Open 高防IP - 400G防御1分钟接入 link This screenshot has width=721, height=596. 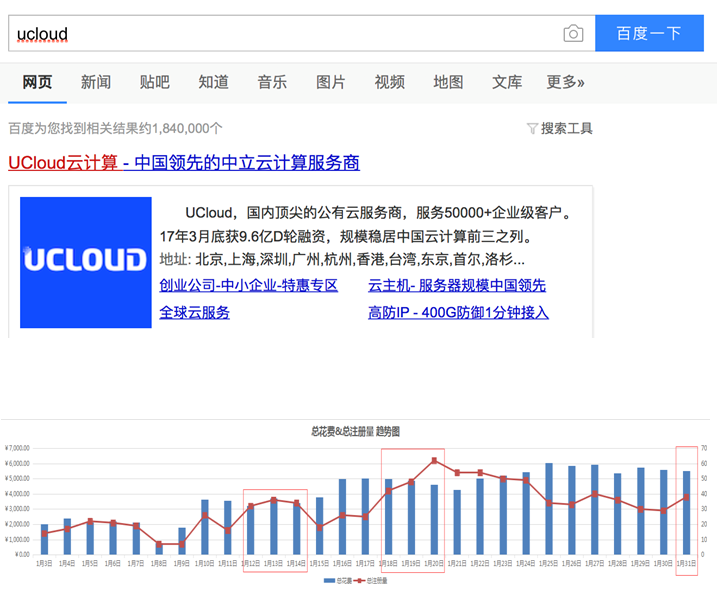click(x=458, y=313)
